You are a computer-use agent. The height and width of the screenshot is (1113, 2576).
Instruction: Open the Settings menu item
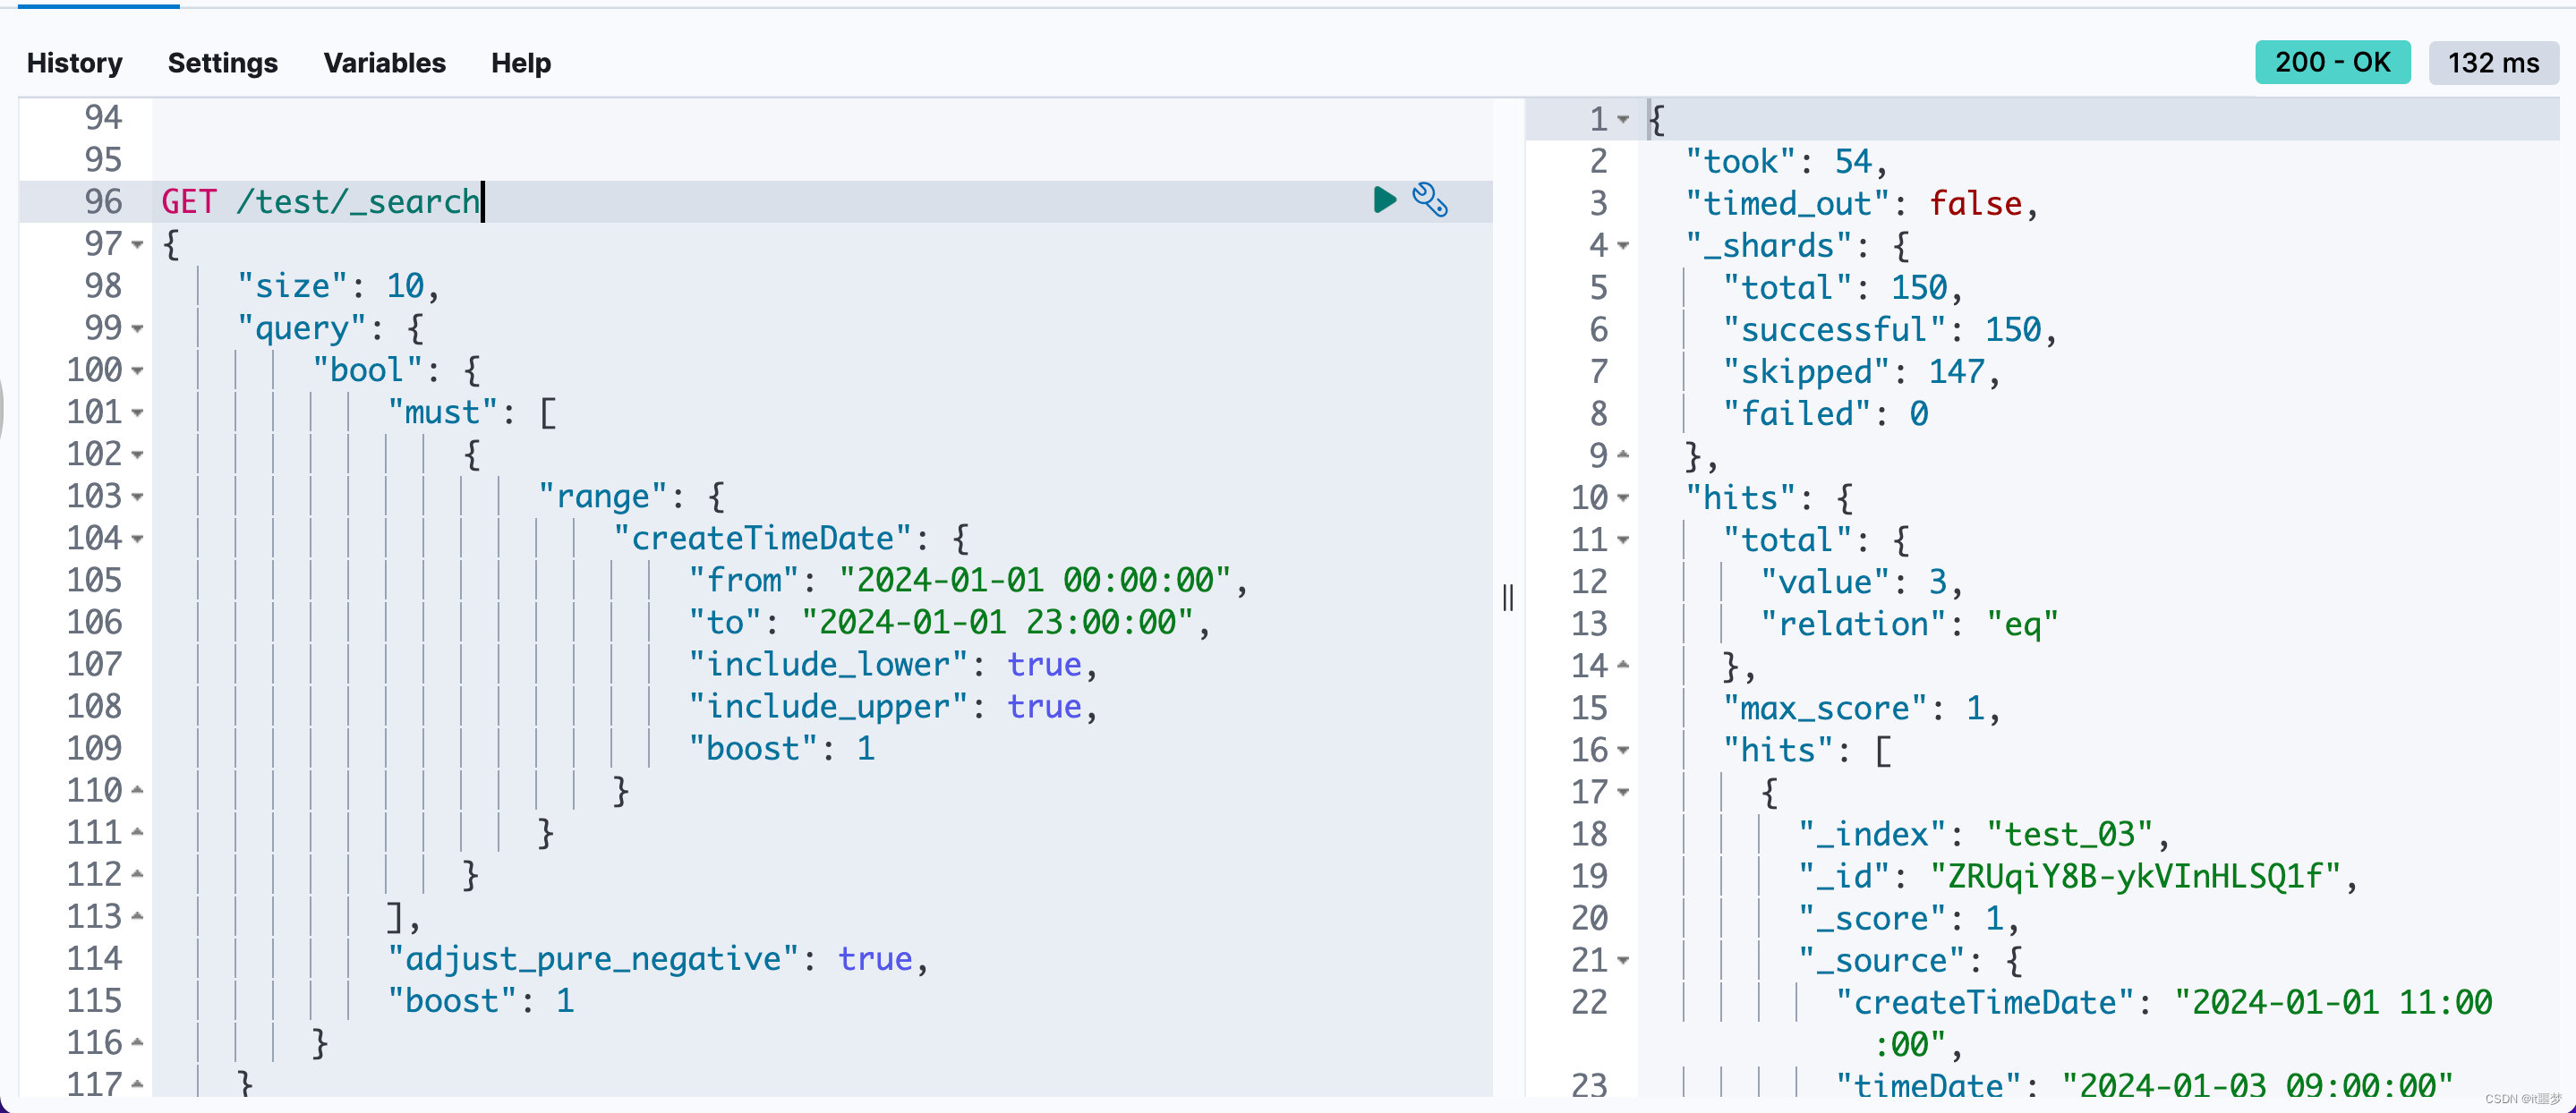coord(222,63)
